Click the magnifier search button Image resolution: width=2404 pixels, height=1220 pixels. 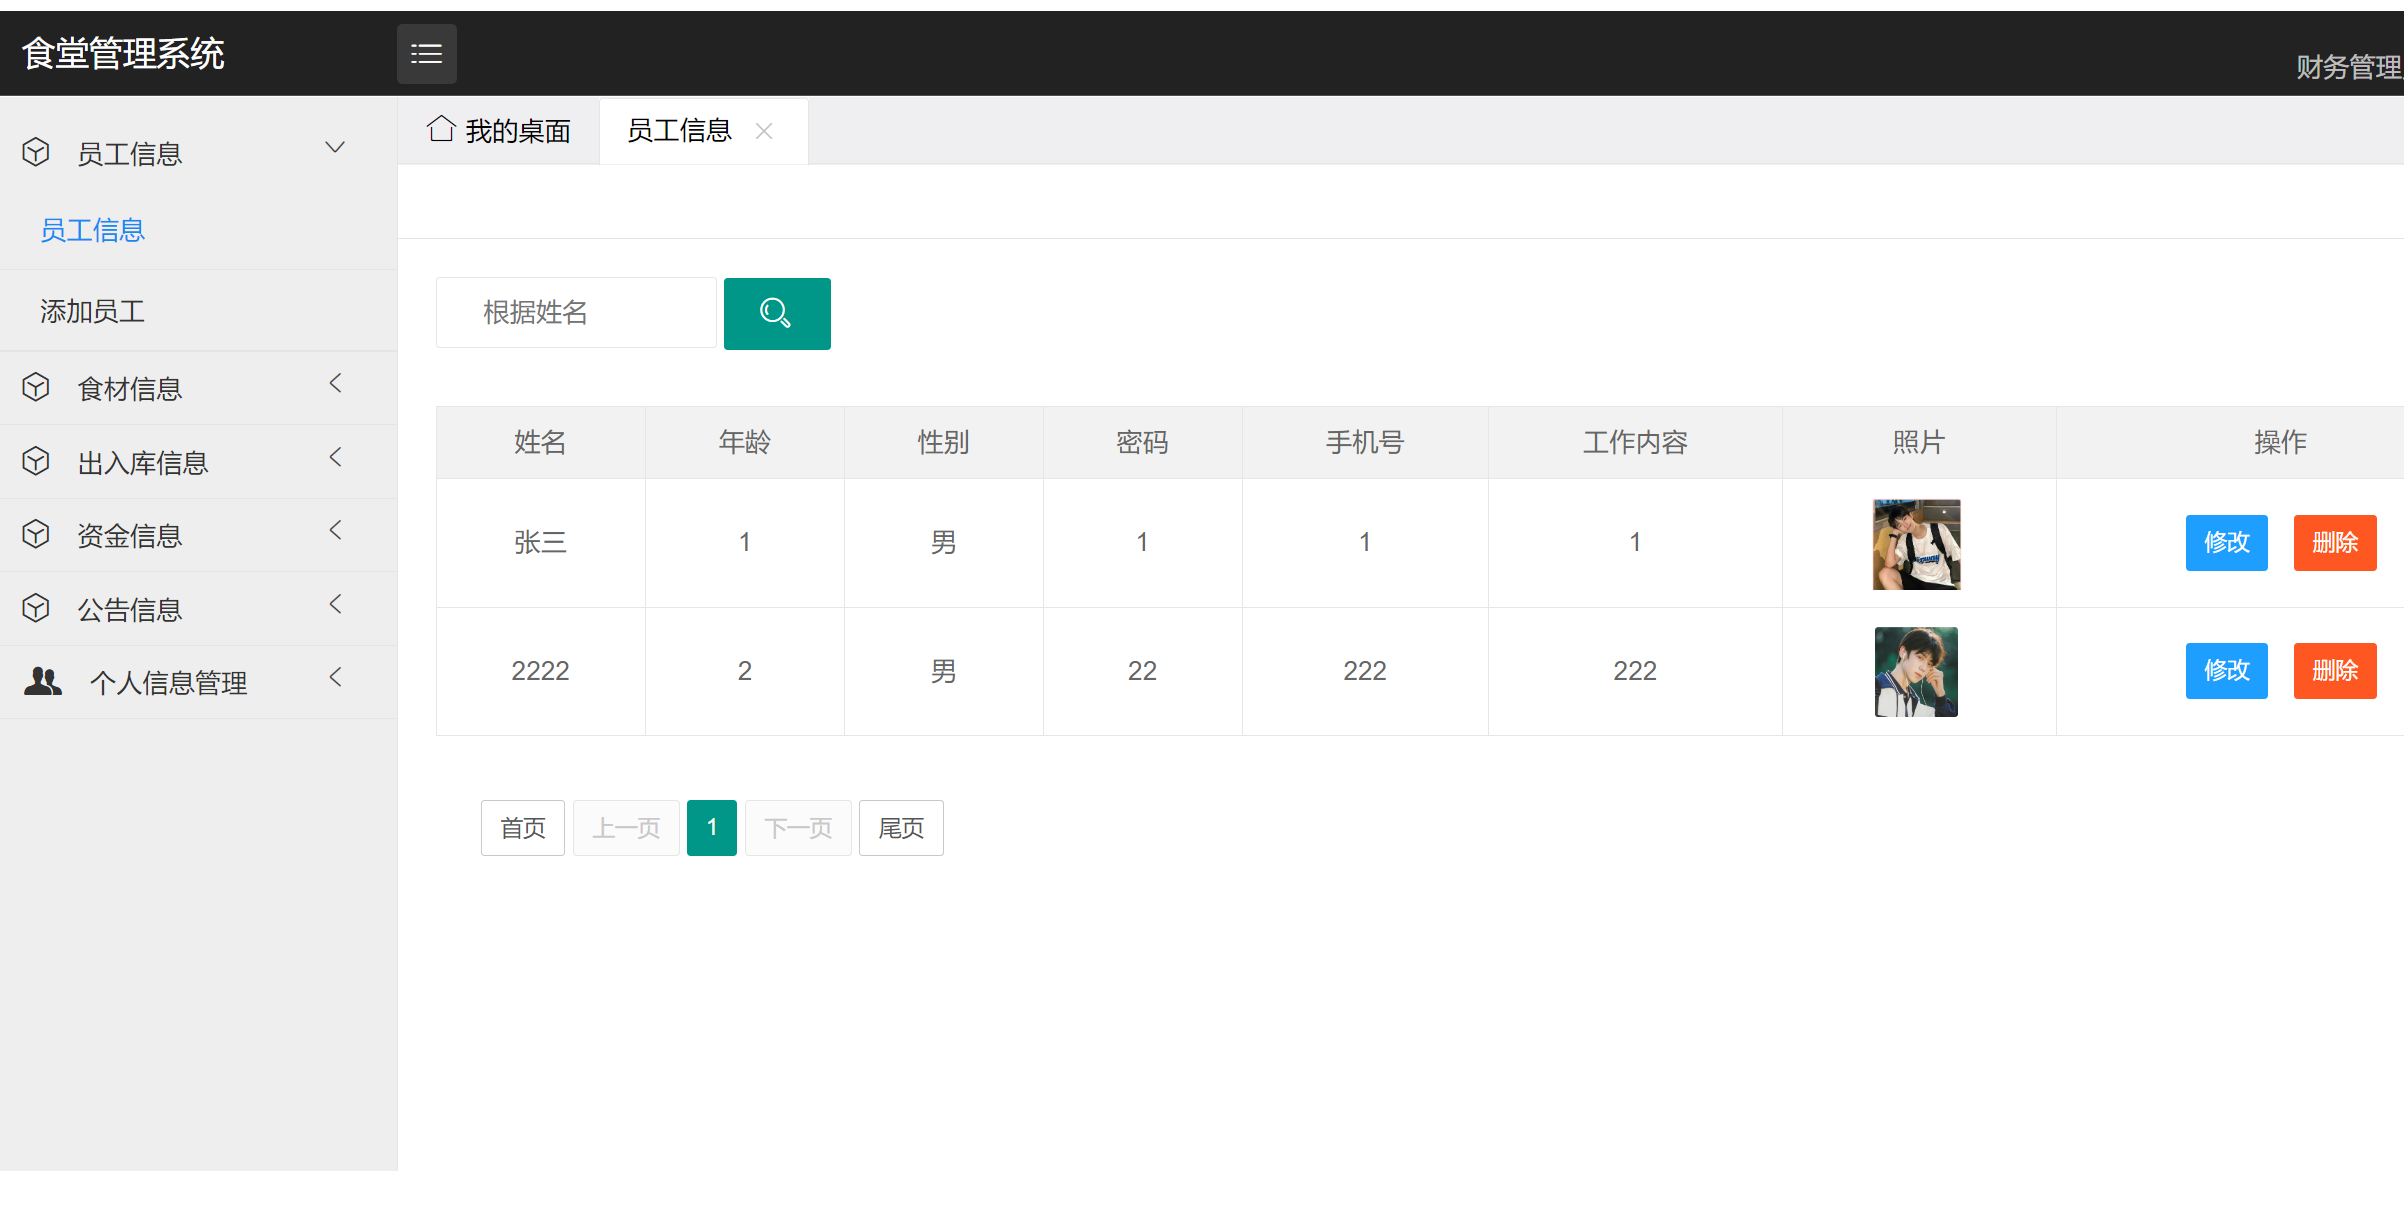pos(776,314)
